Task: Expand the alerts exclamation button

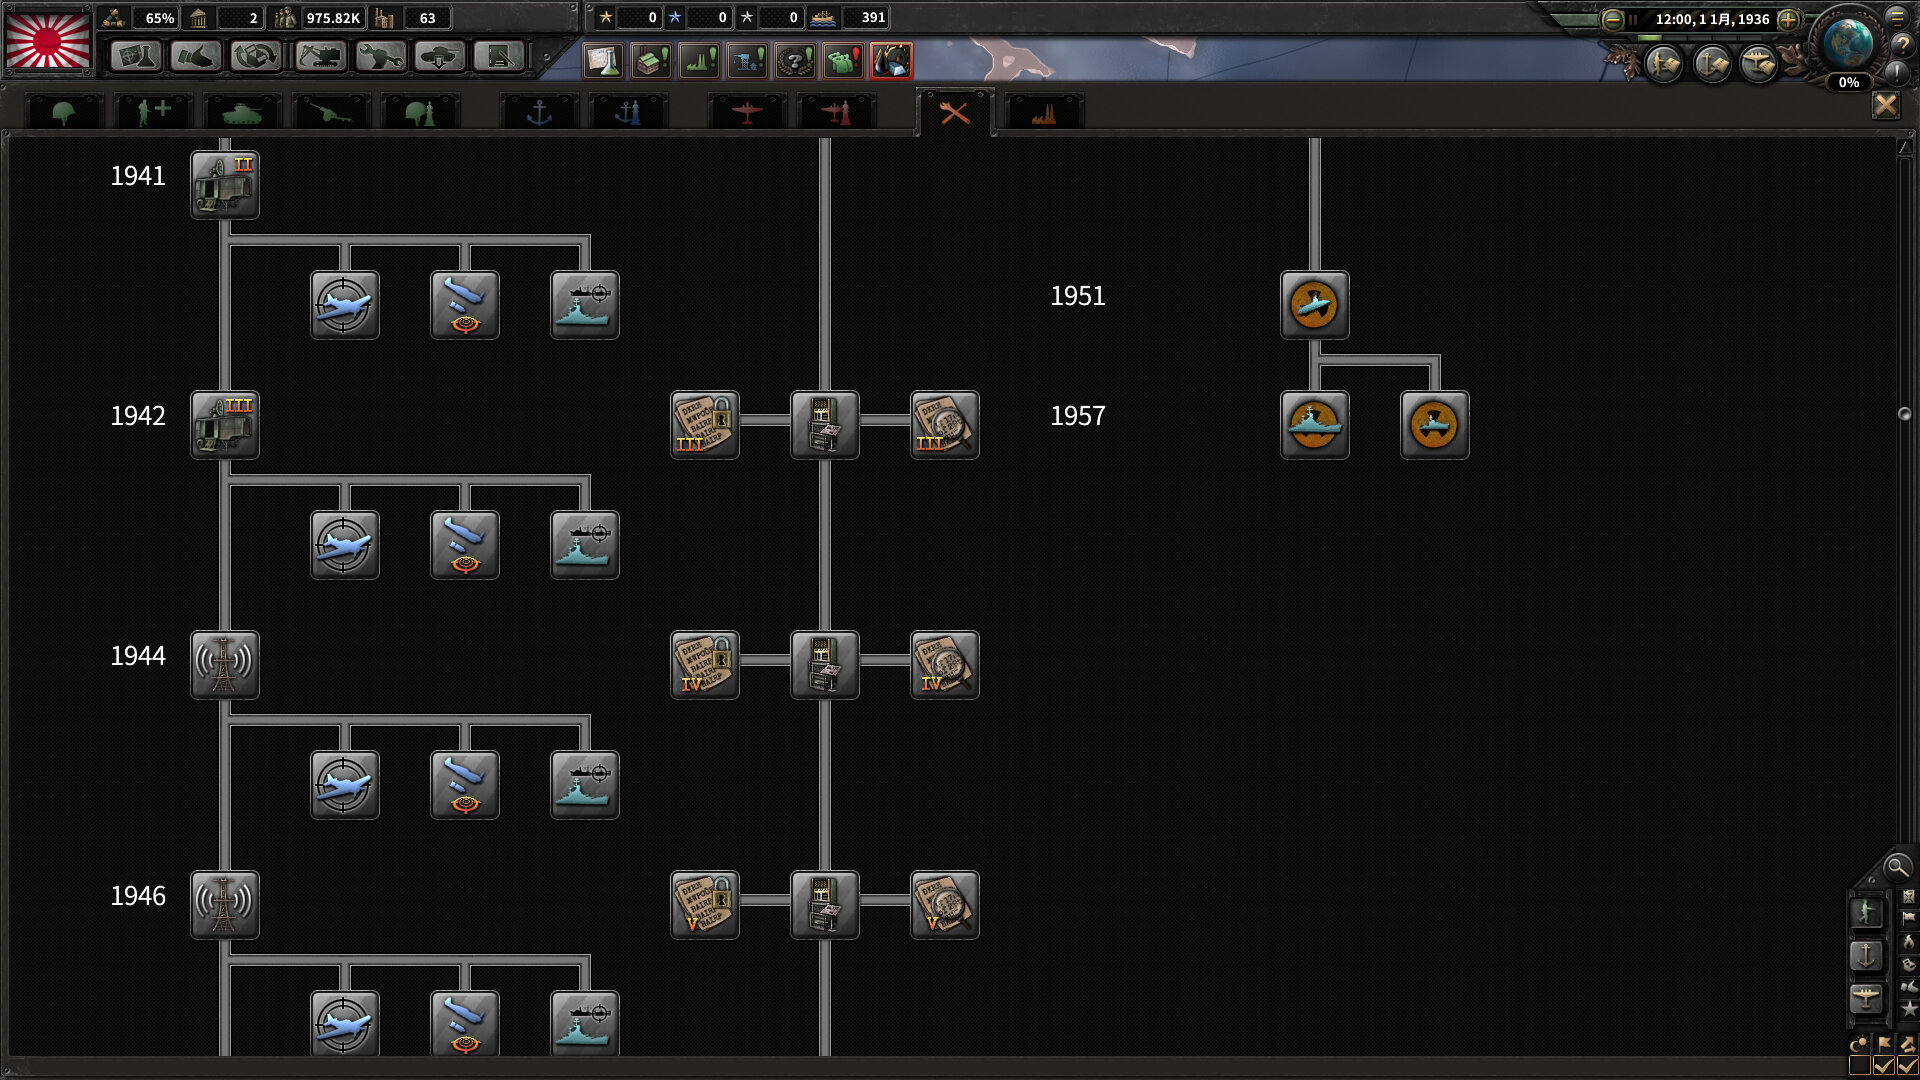Action: 1897,71
